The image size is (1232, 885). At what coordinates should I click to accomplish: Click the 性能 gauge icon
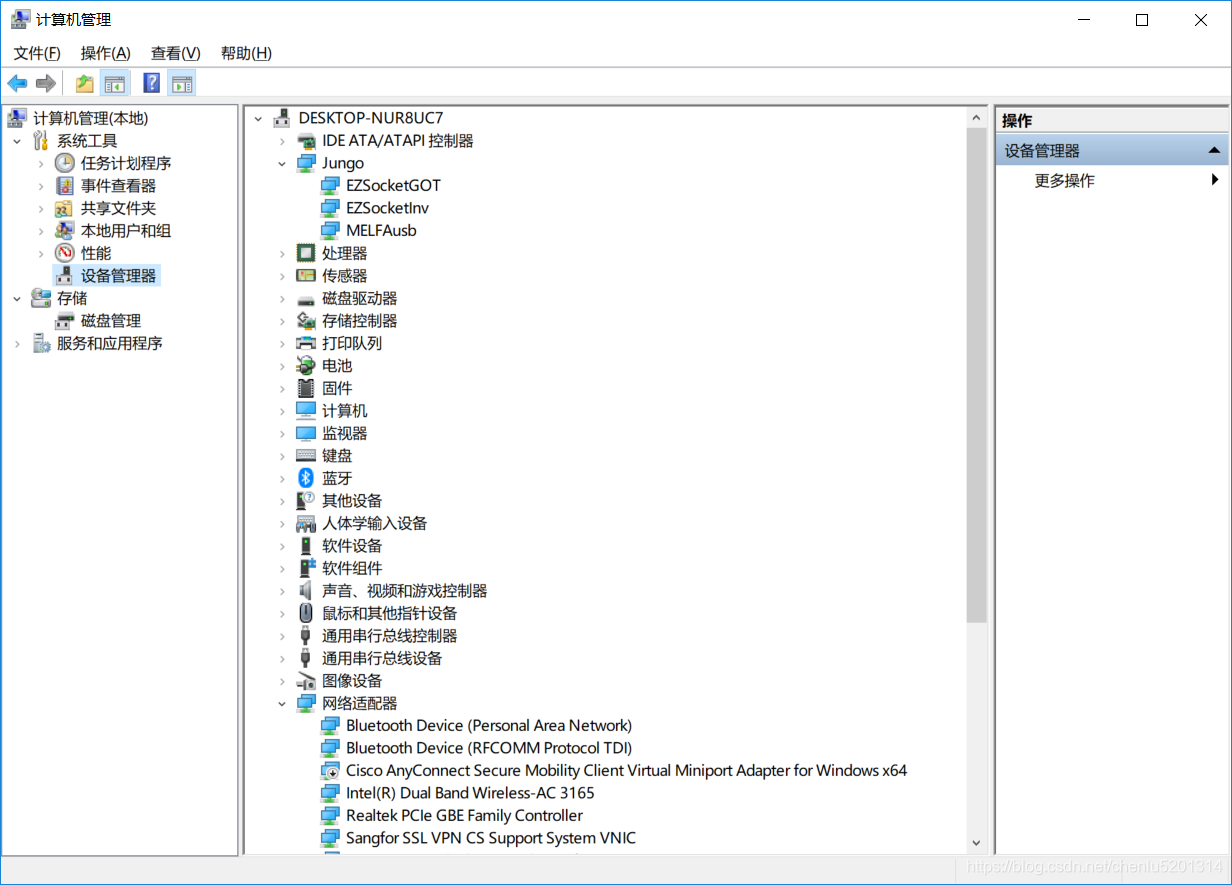[65, 253]
